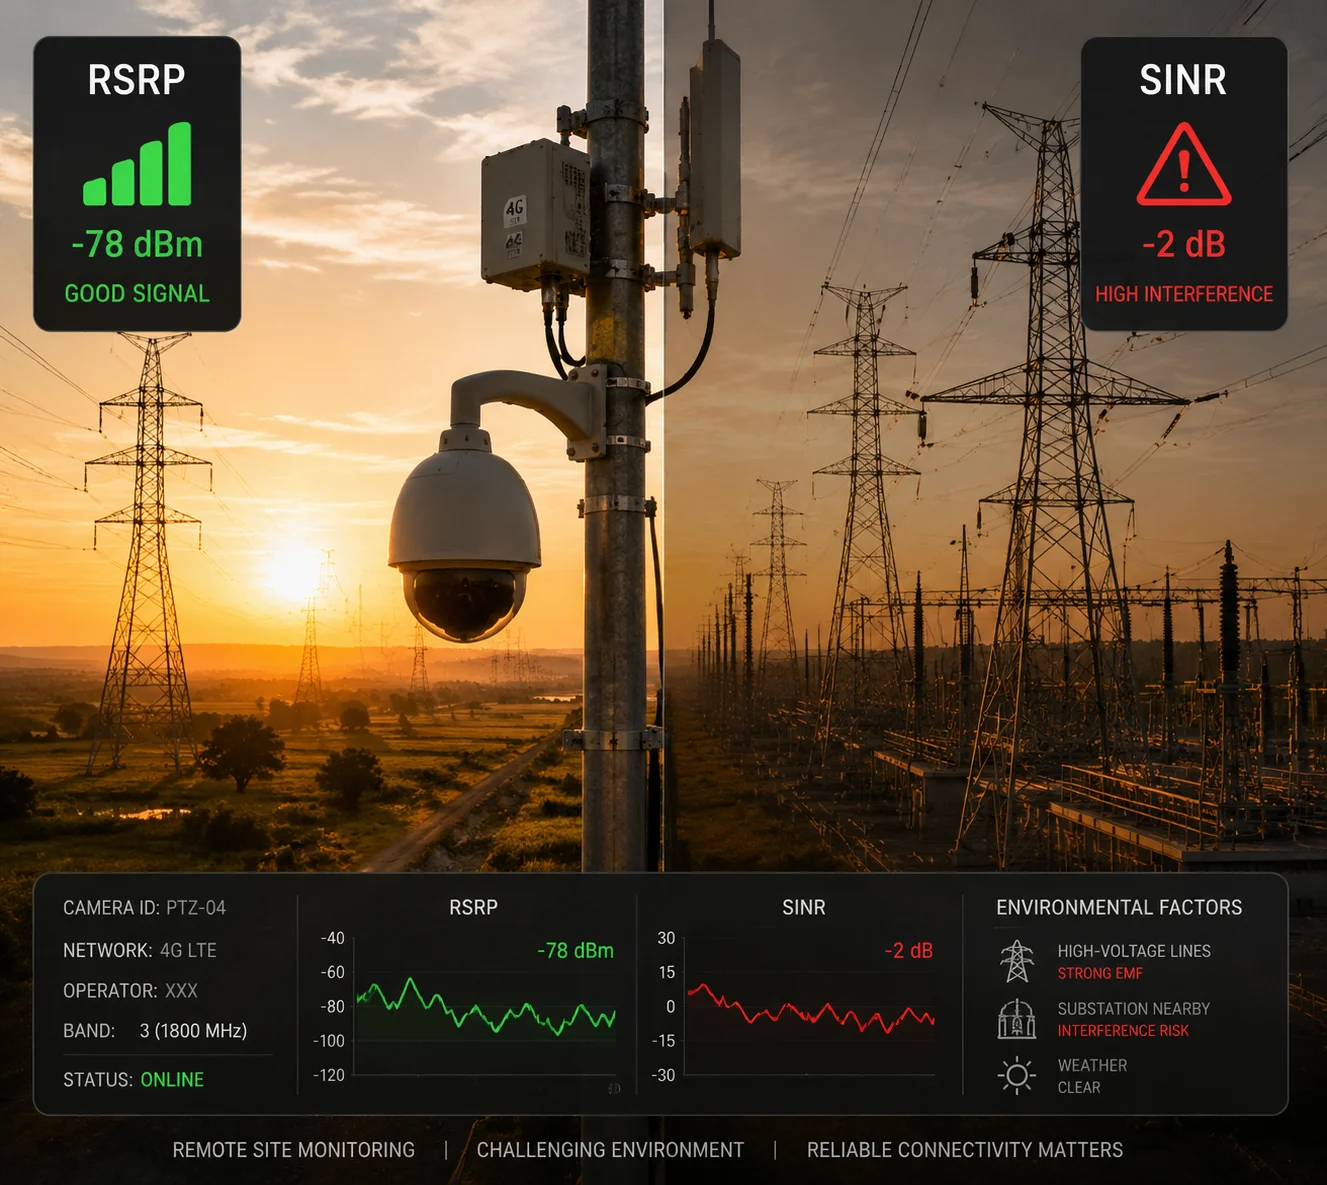This screenshot has height=1185, width=1327.
Task: Click the sun weather icon
Action: [x=1017, y=1076]
